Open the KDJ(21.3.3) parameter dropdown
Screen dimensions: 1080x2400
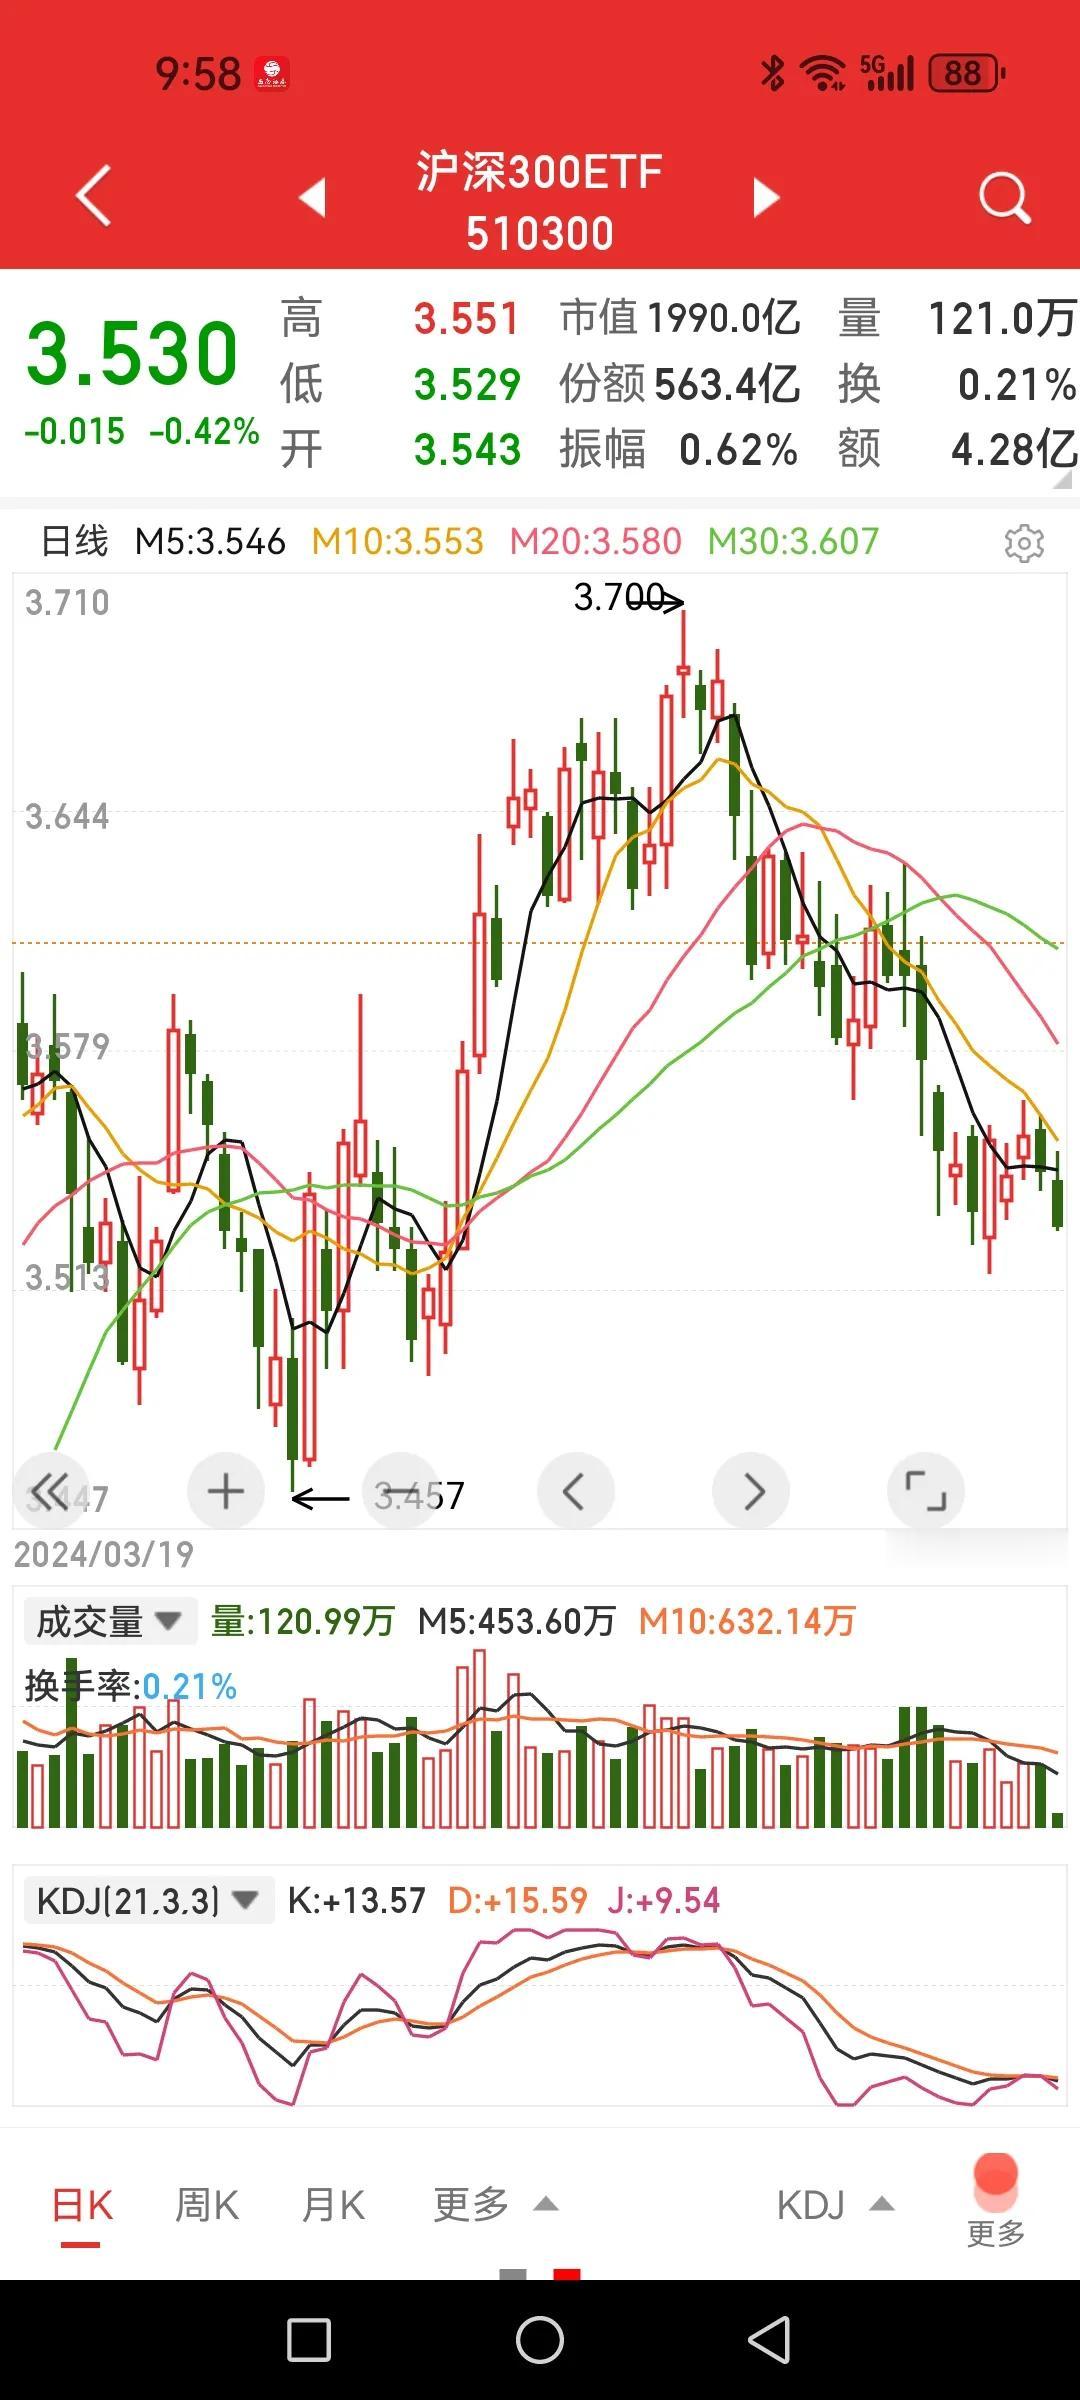click(x=148, y=1900)
